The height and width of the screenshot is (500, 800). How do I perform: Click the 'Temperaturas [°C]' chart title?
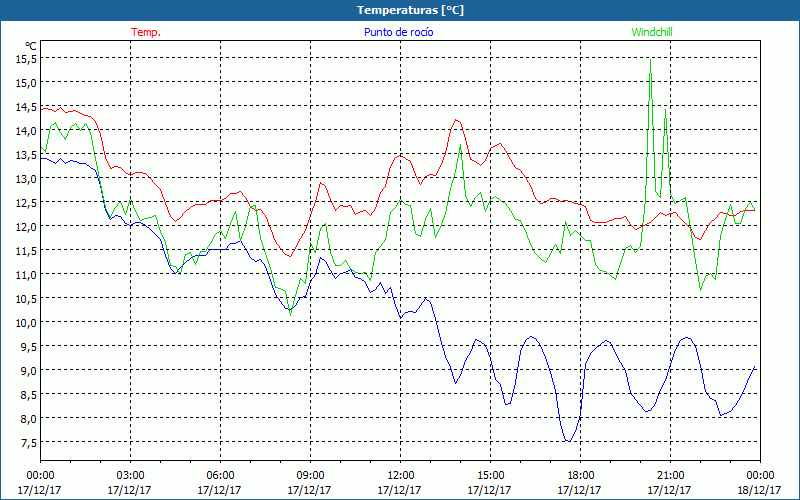[x=410, y=10]
